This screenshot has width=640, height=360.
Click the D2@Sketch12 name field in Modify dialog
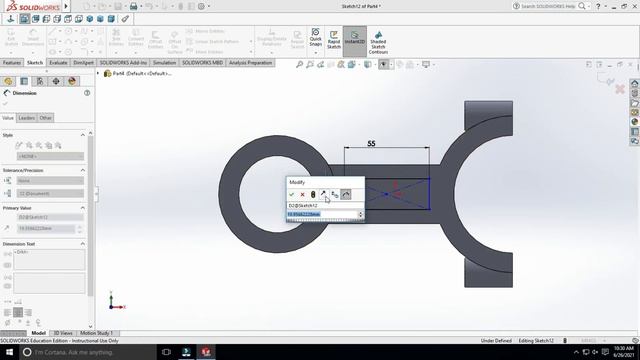tap(325, 206)
